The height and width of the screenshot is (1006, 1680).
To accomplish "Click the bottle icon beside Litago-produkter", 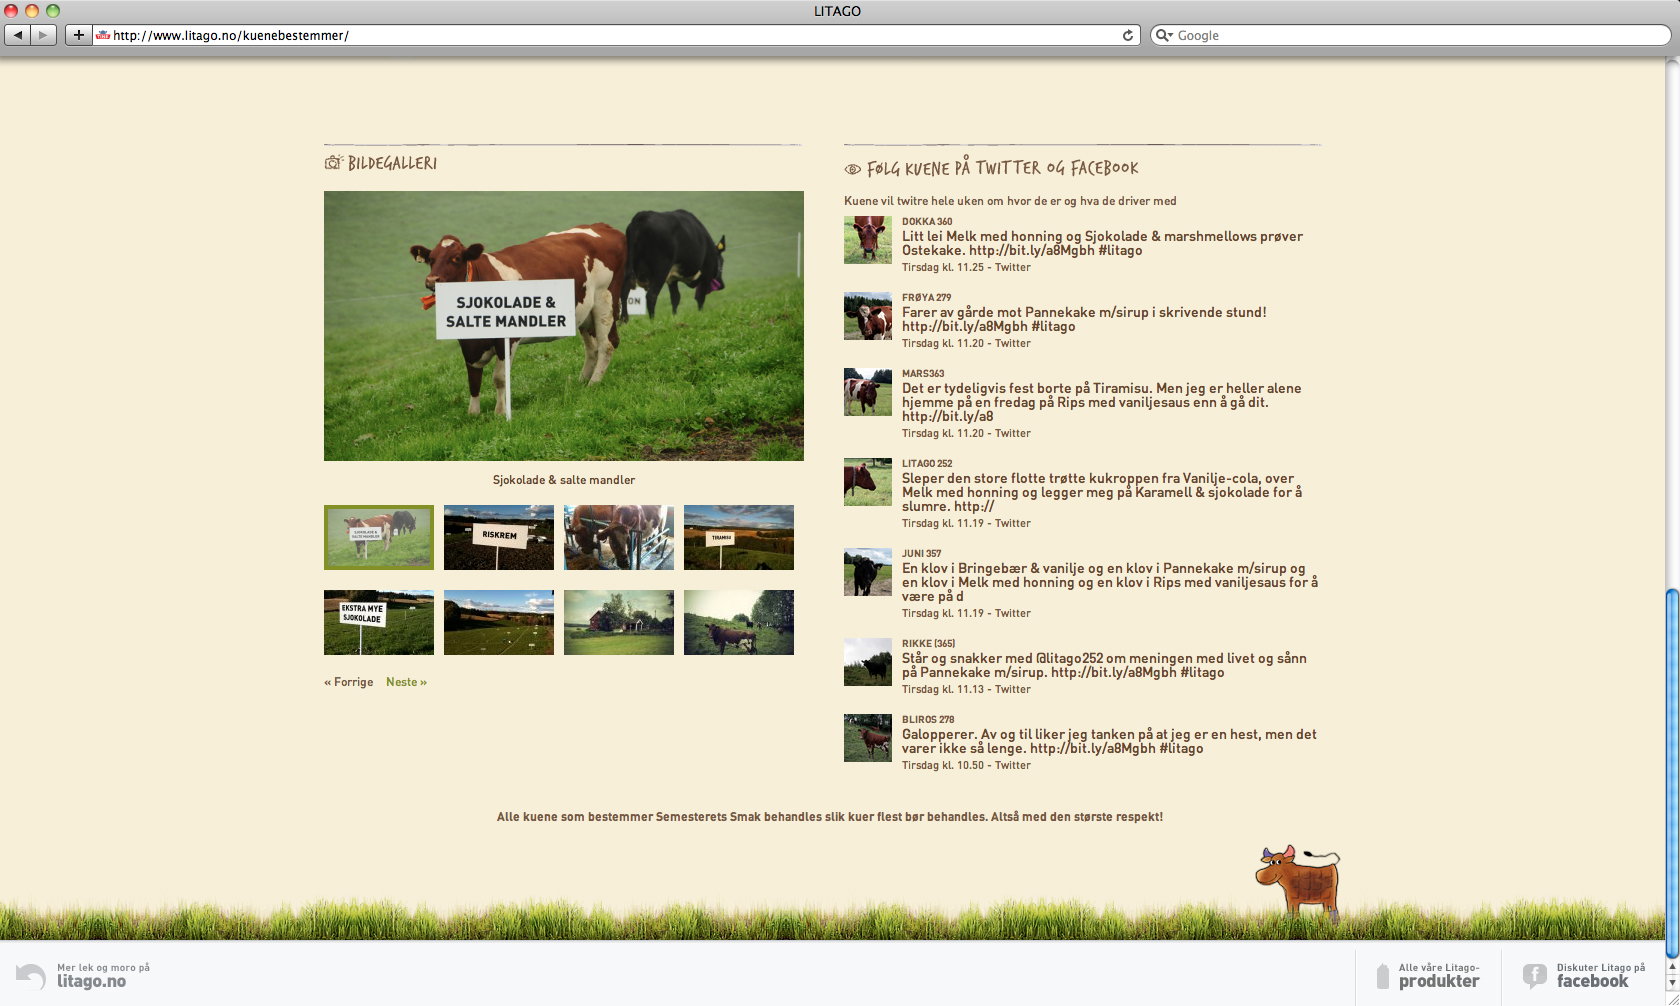I will 1383,976.
